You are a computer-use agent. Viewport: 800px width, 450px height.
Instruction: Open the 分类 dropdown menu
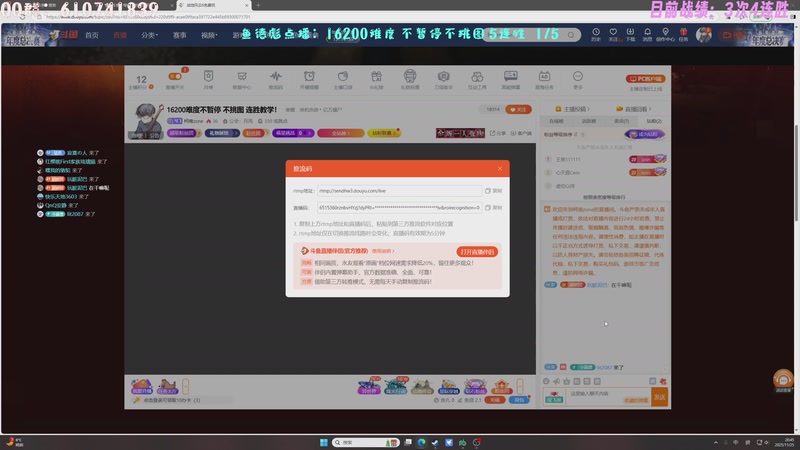149,35
